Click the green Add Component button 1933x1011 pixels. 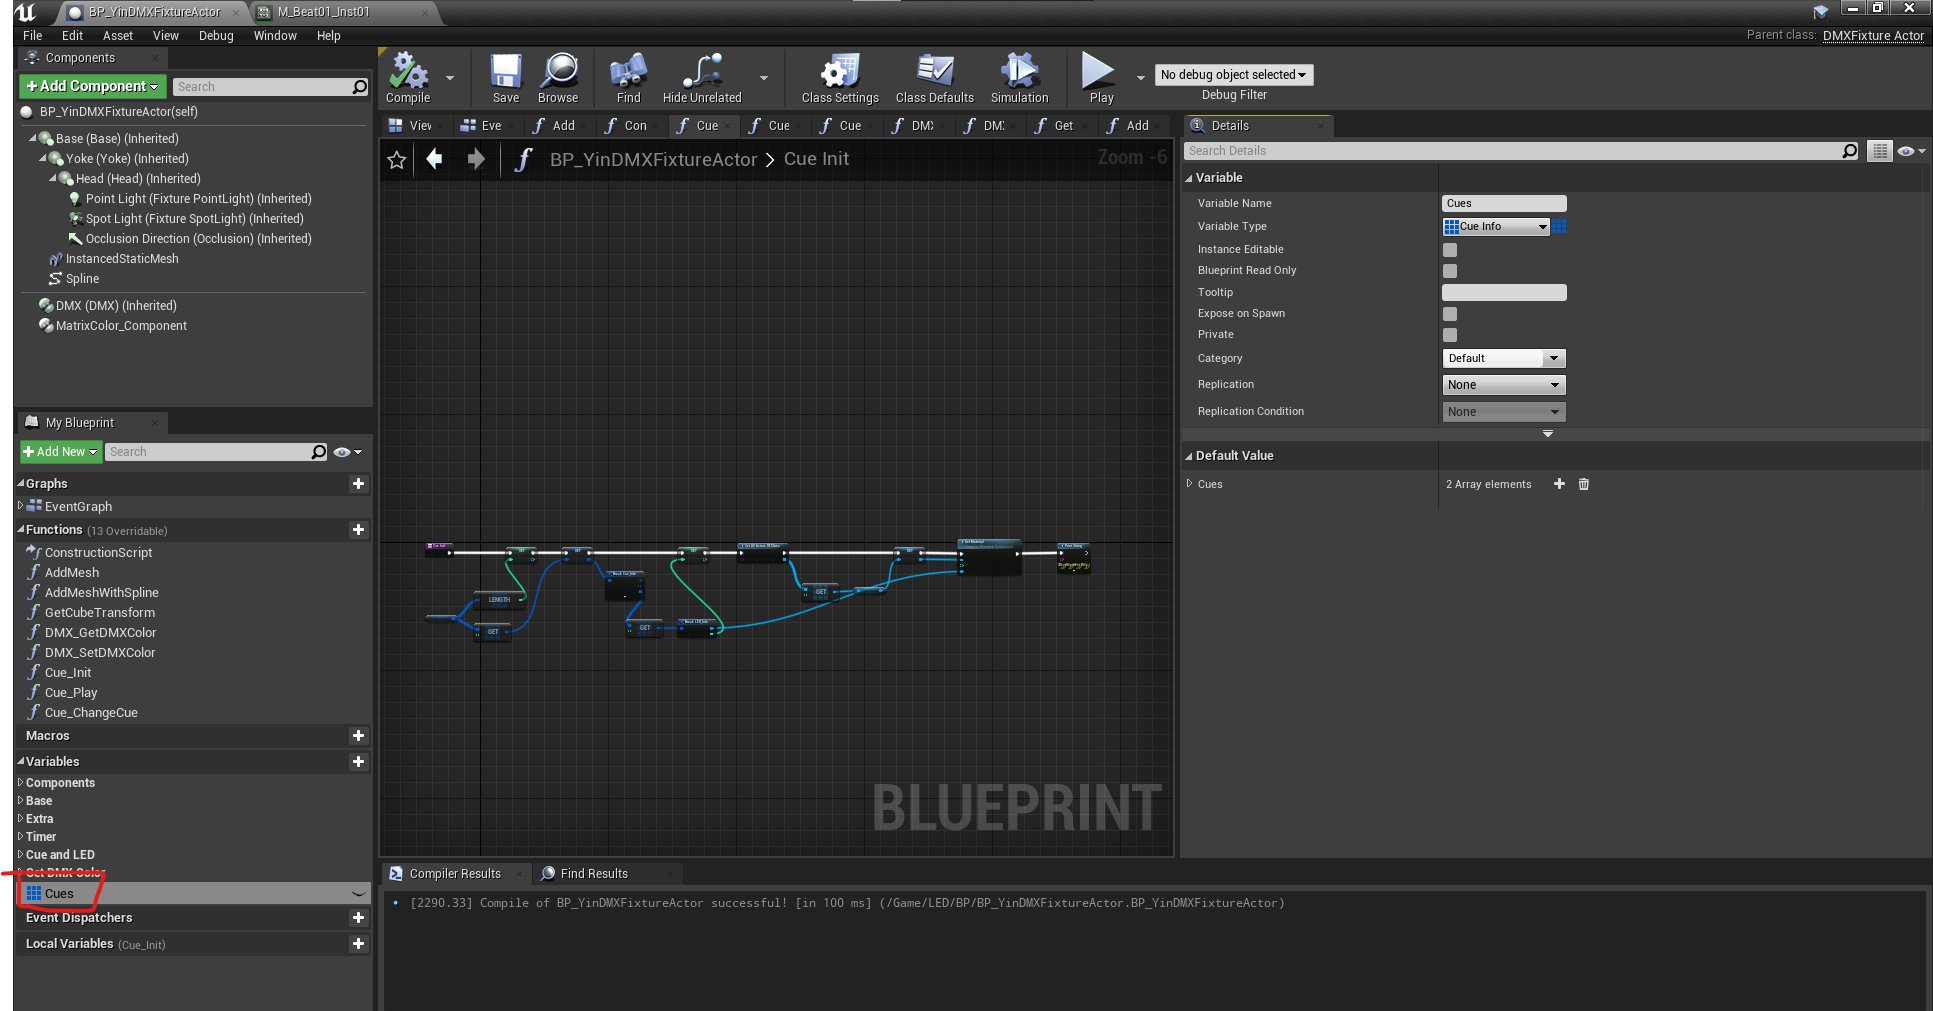coord(92,87)
